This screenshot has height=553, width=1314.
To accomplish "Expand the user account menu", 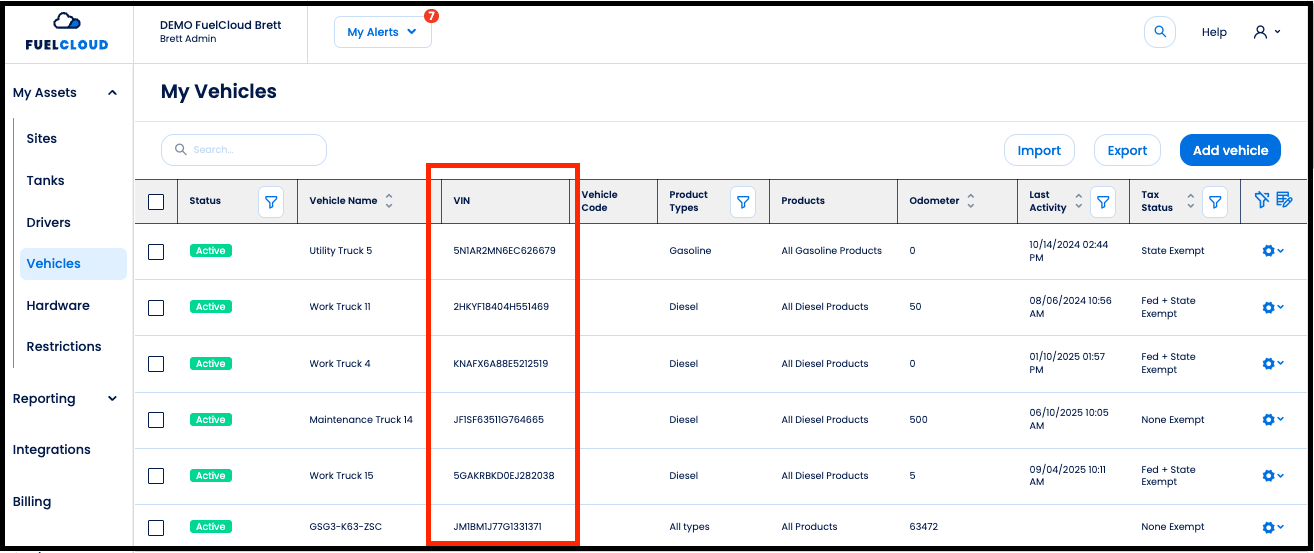I will [x=1267, y=32].
